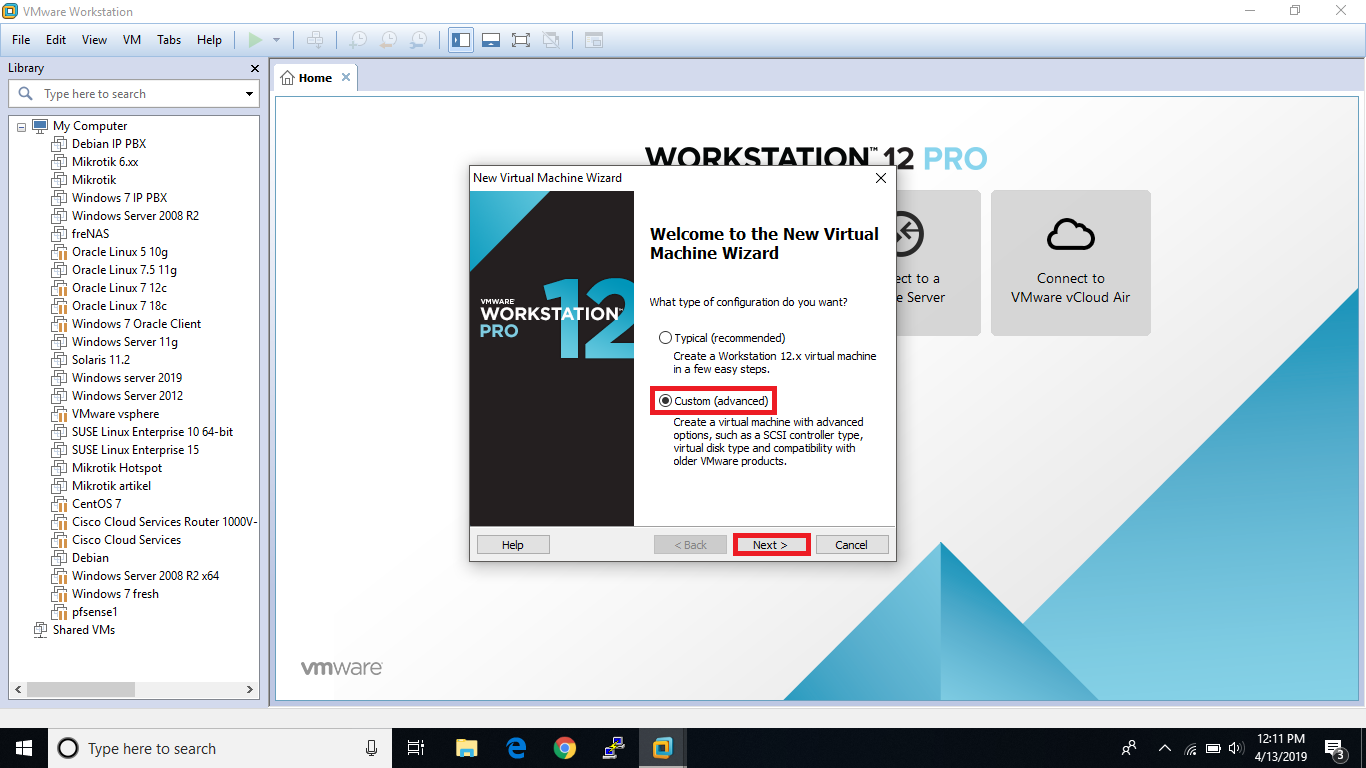
Task: Click Cancel in the New VM Wizard
Action: coord(852,545)
